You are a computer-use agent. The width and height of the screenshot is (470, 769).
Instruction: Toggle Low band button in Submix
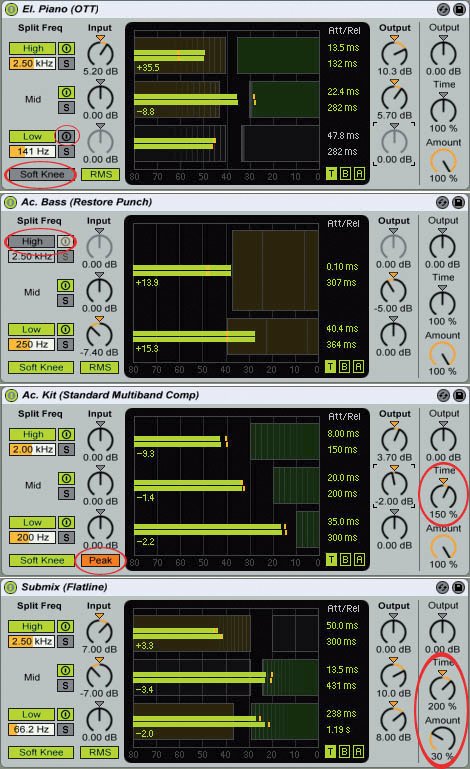point(32,715)
